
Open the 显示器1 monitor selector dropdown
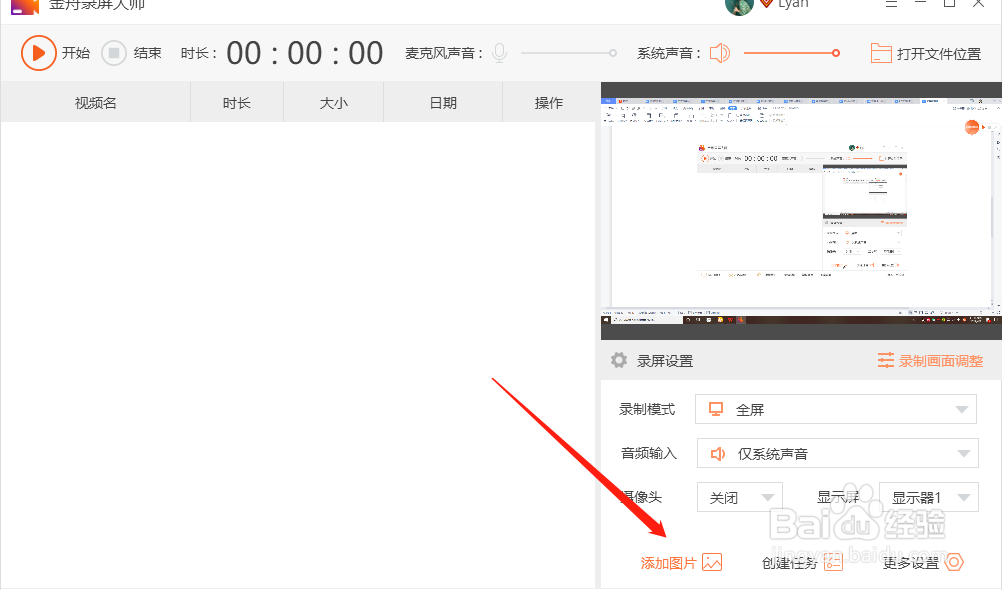[x=928, y=496]
